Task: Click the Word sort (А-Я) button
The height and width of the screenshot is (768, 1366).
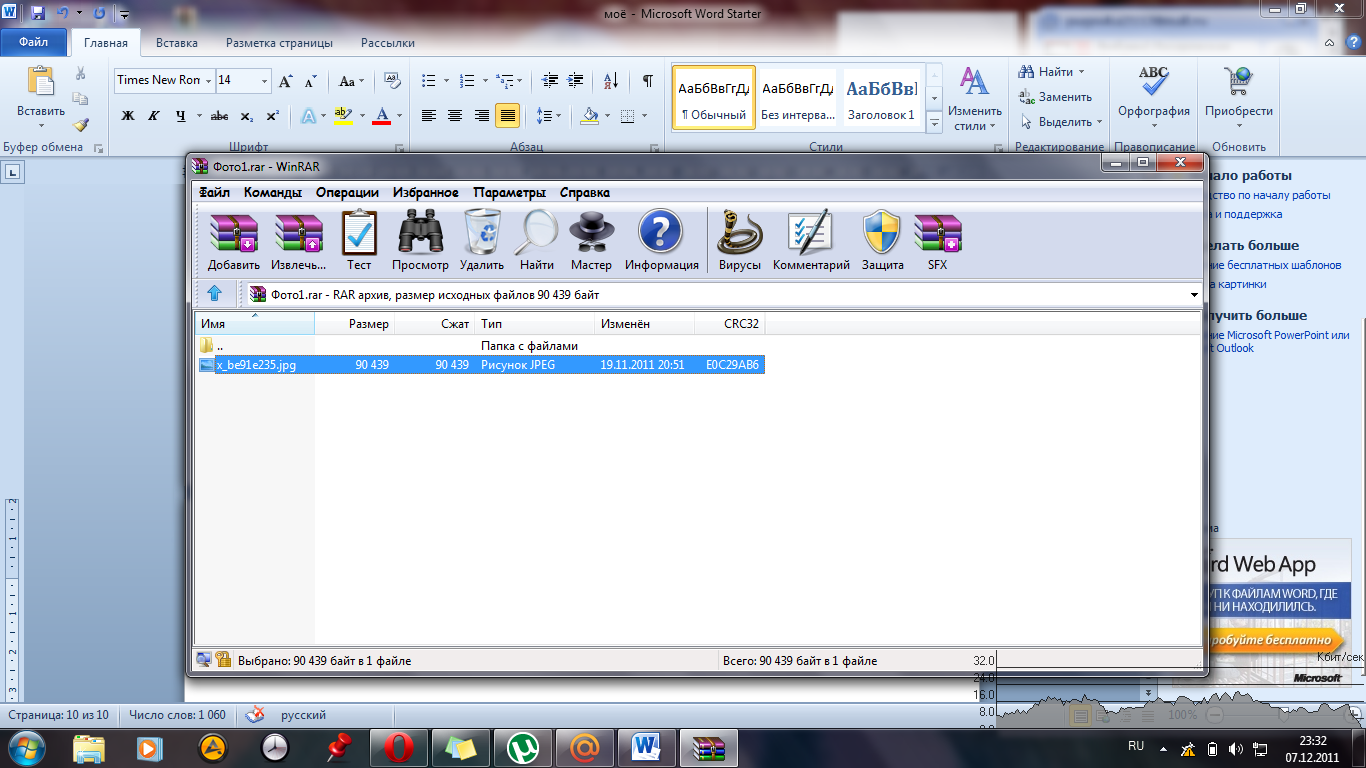Action: (x=613, y=81)
